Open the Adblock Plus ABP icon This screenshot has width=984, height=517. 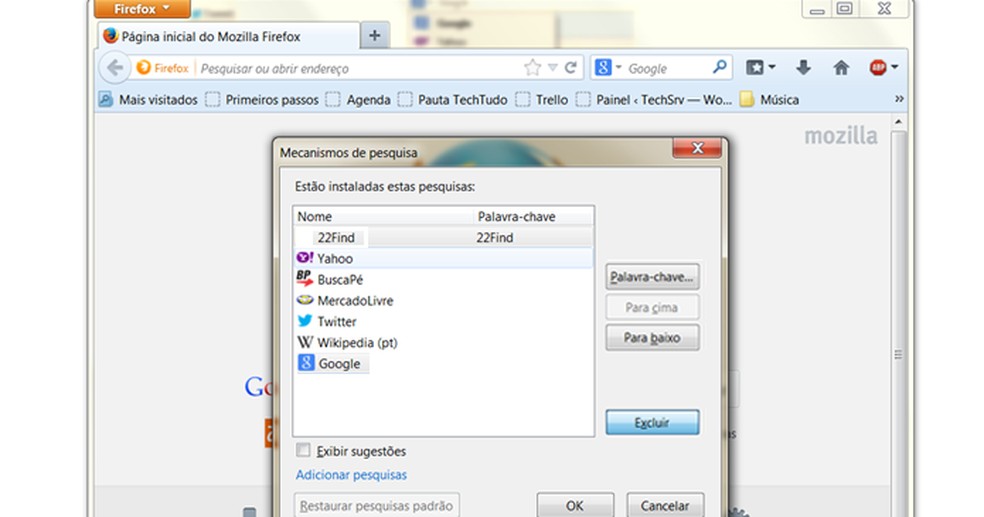[877, 67]
